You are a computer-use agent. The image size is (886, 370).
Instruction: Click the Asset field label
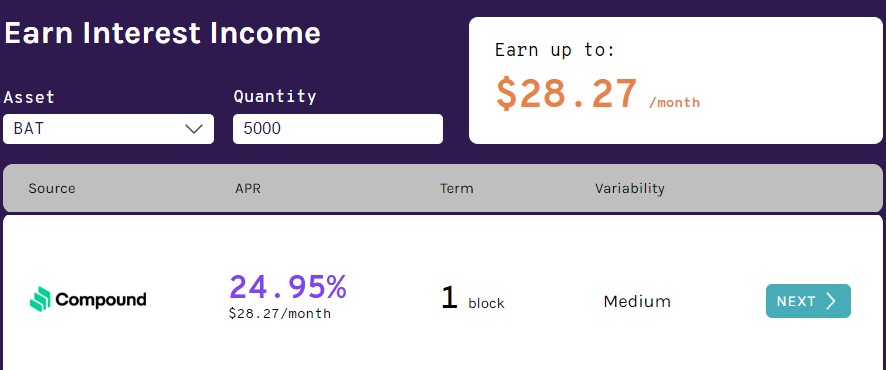coord(29,97)
